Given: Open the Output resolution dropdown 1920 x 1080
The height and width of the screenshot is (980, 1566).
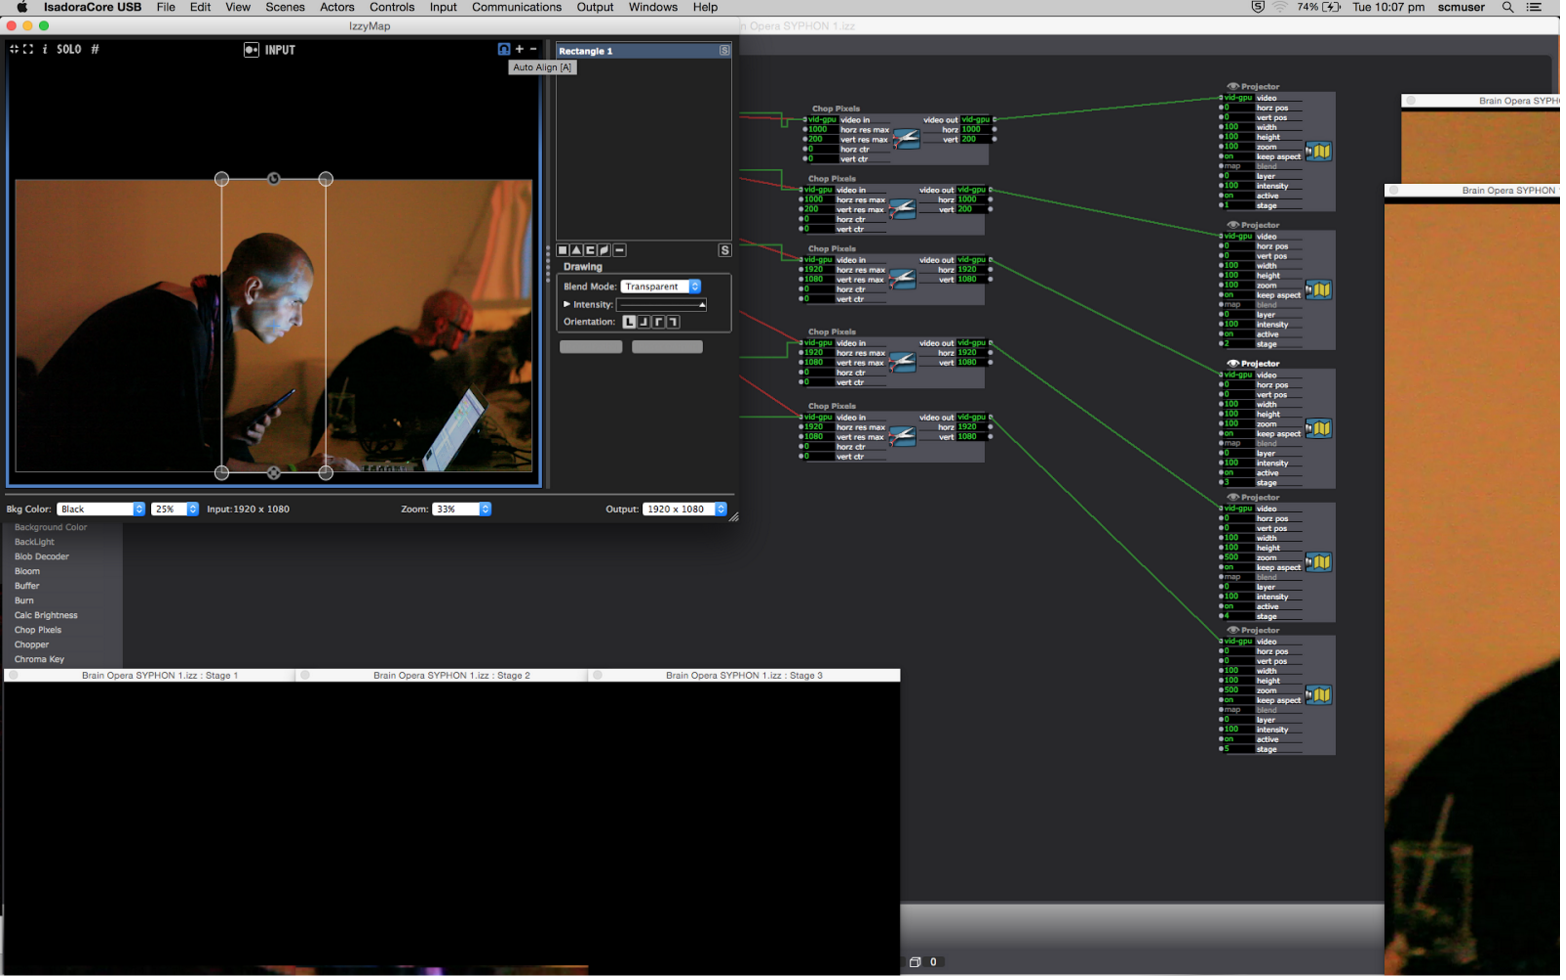Looking at the screenshot, I should click(x=684, y=509).
